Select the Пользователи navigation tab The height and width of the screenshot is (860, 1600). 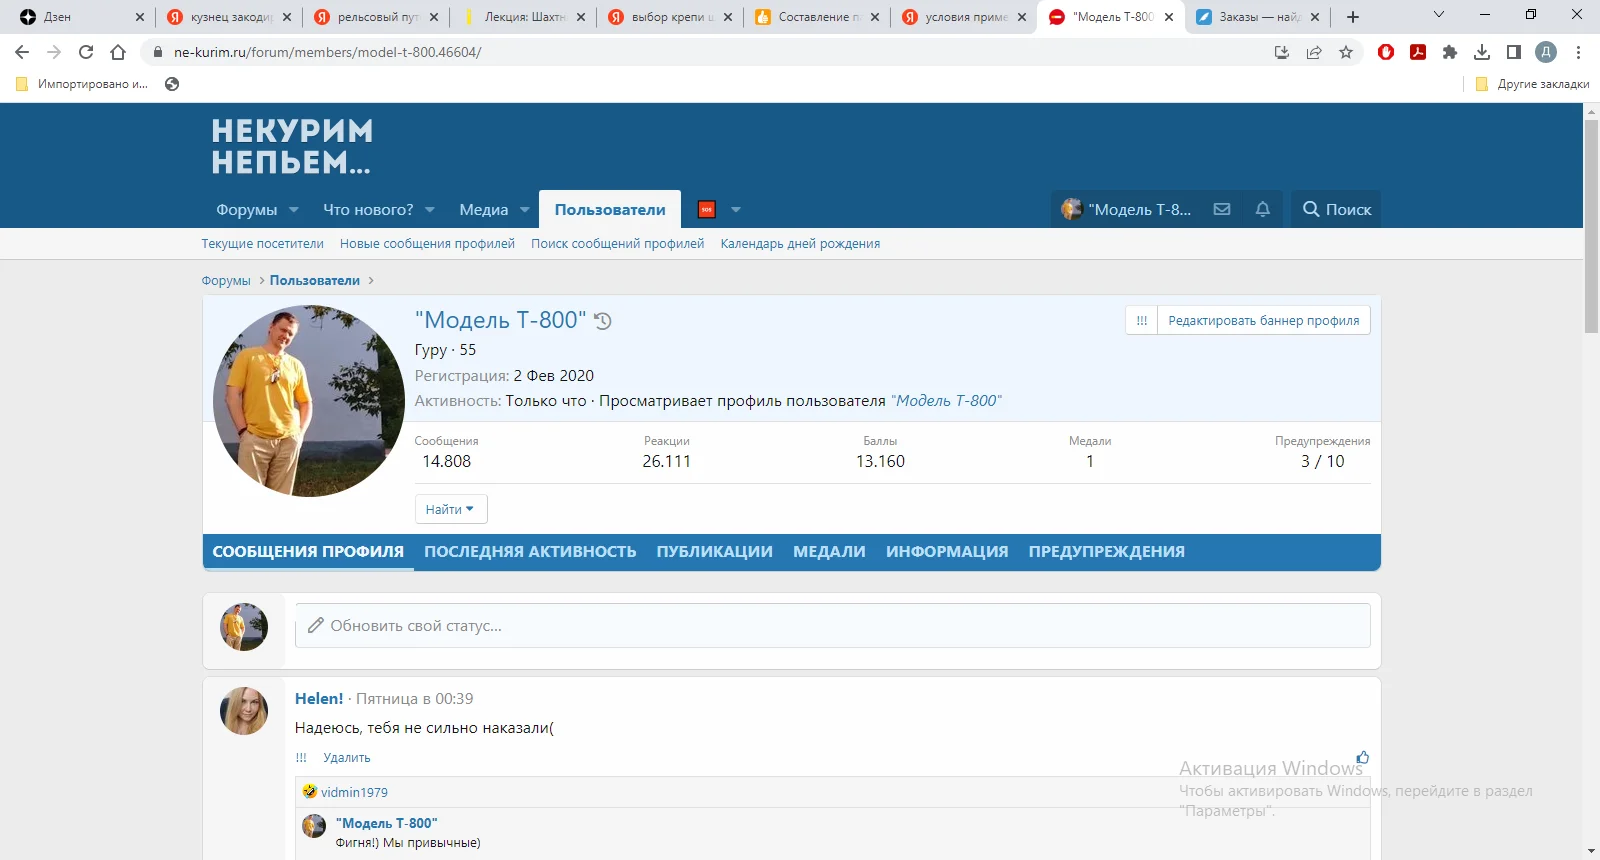tap(610, 210)
